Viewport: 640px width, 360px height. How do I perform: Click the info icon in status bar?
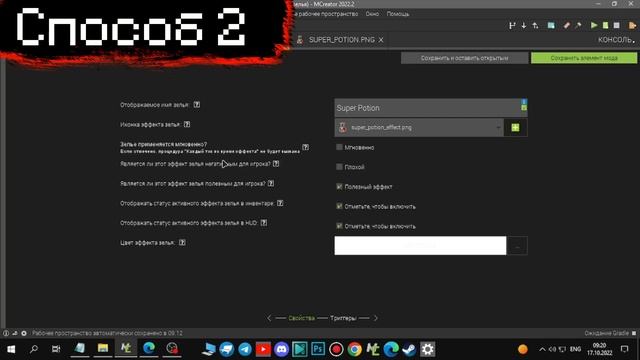coord(6,333)
